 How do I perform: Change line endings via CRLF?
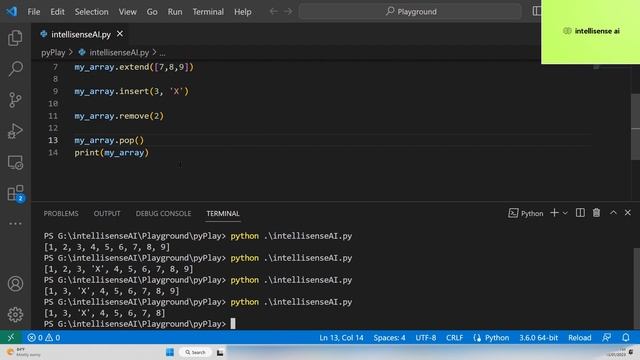(454, 338)
